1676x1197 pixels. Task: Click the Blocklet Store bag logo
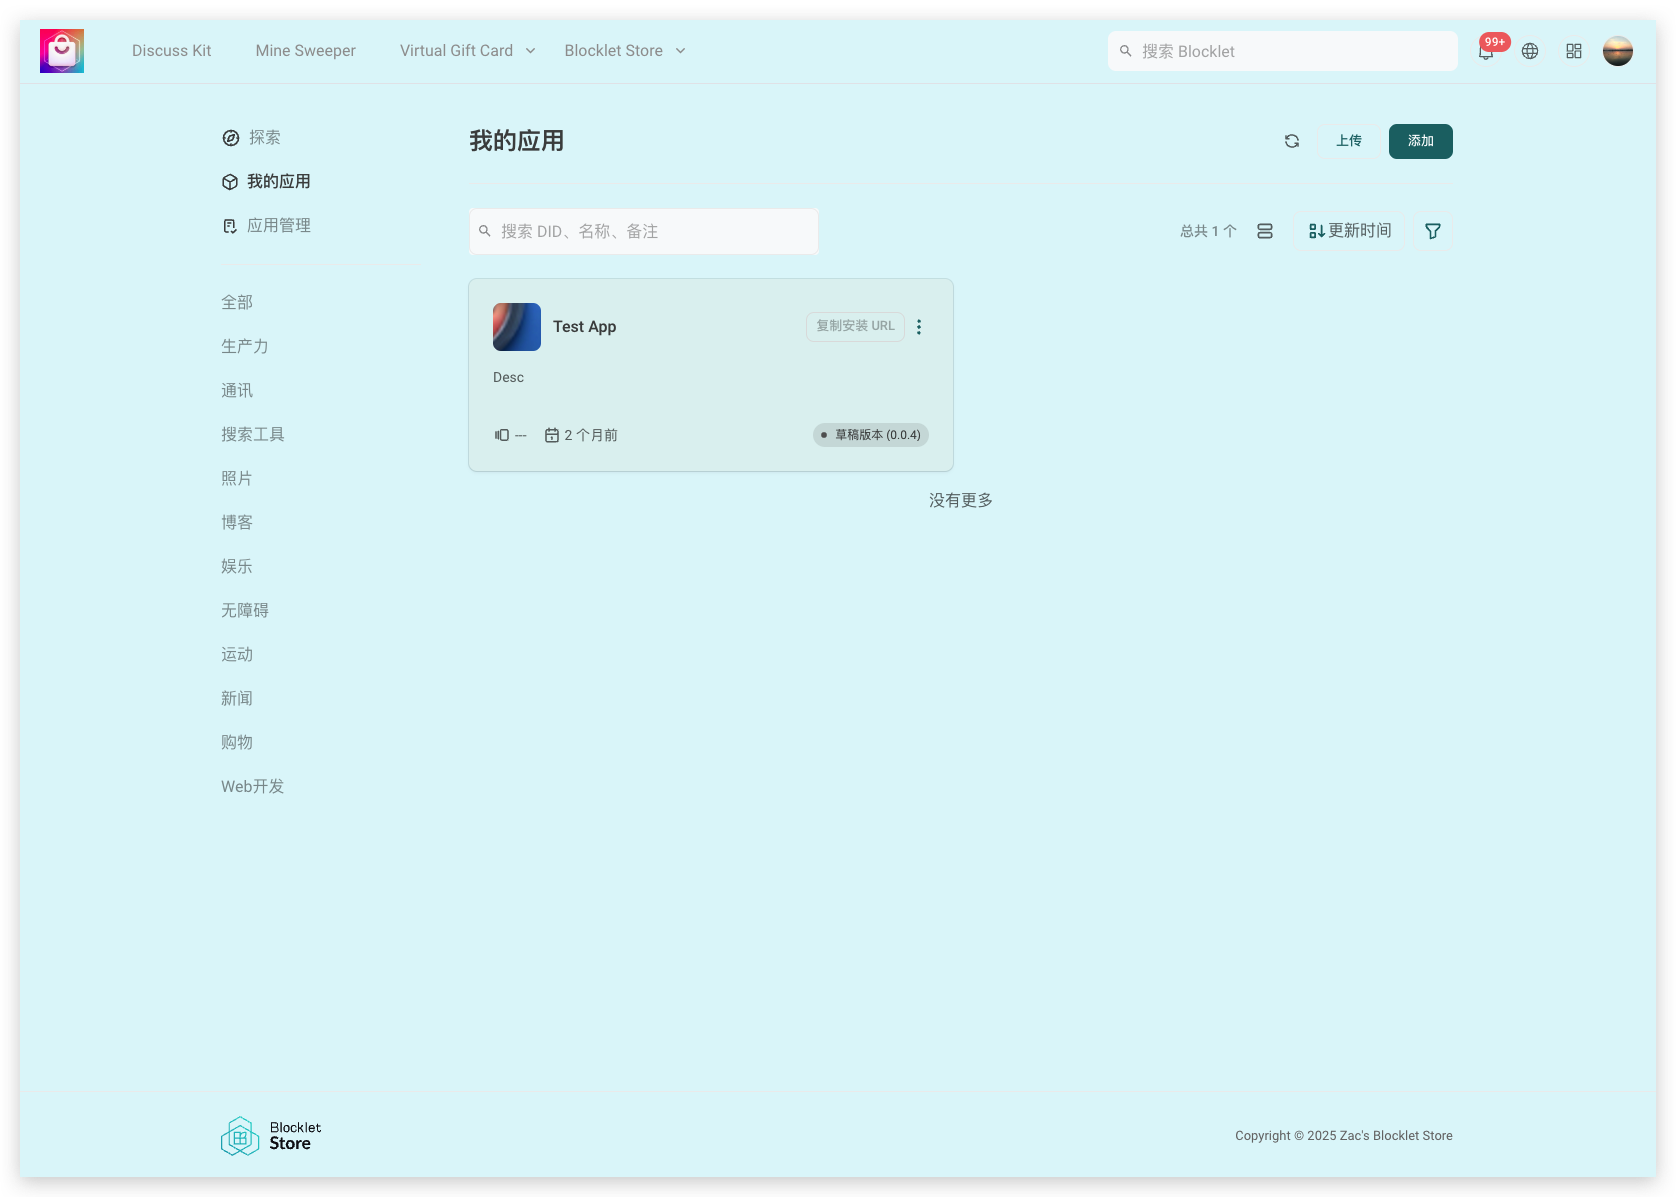62,51
